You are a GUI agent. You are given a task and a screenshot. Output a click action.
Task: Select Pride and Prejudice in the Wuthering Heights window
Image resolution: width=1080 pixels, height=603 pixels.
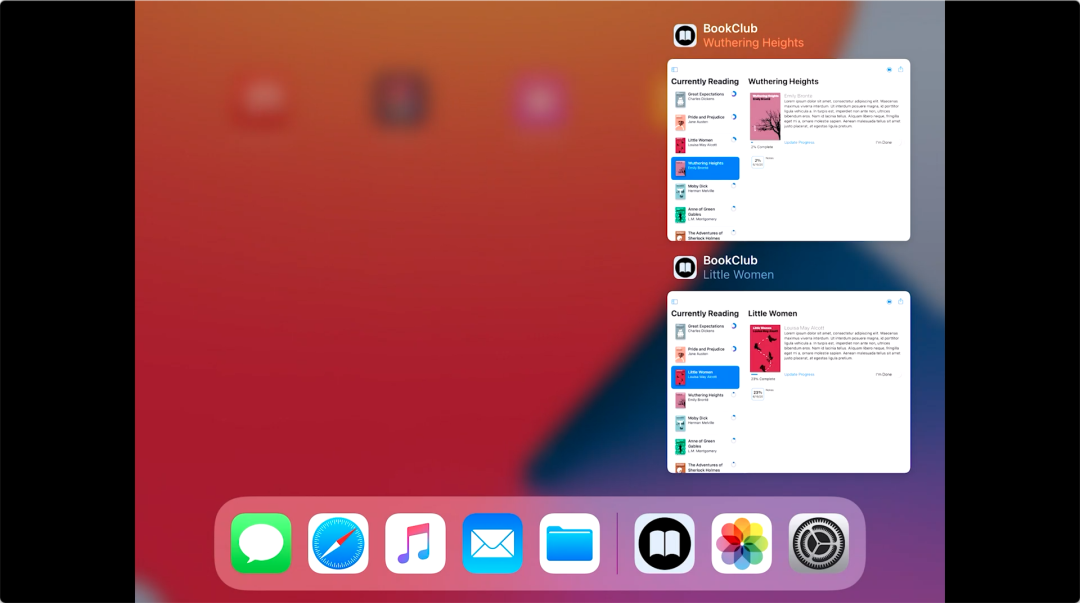pyautogui.click(x=705, y=122)
